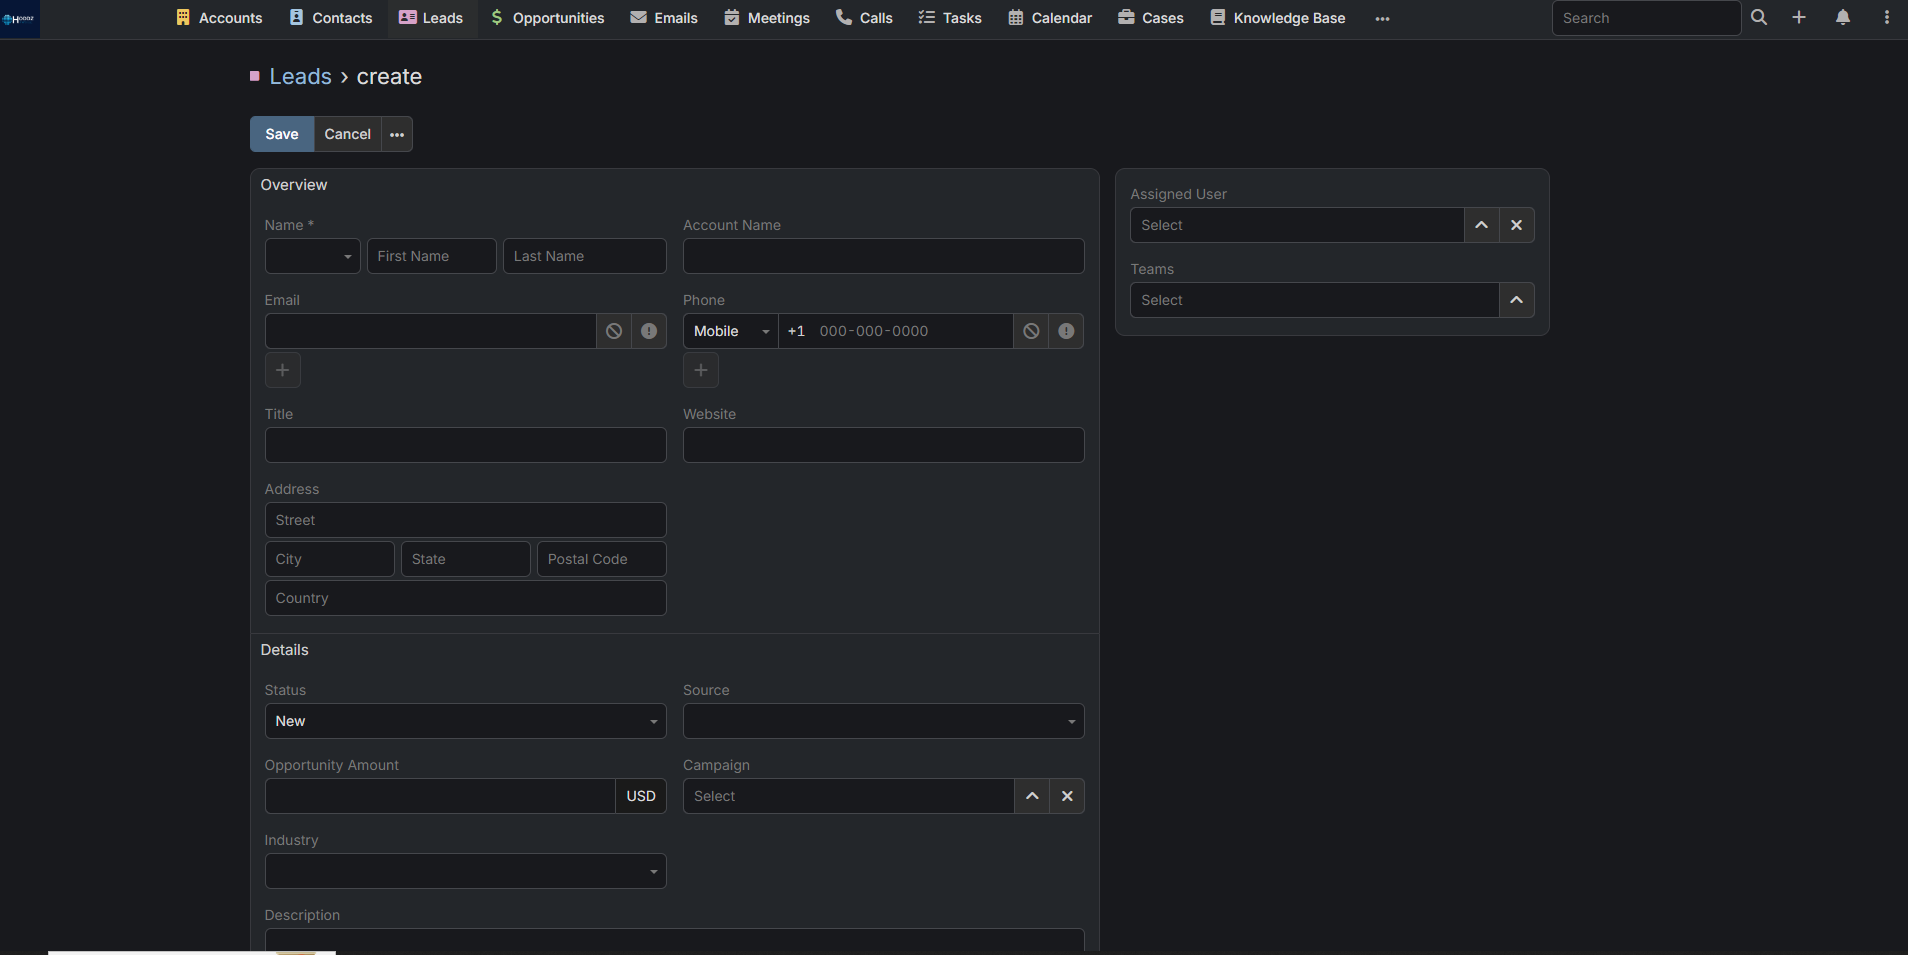Viewport: 1908px width, 955px height.
Task: Open Tasks in the navbar
Action: tap(950, 18)
